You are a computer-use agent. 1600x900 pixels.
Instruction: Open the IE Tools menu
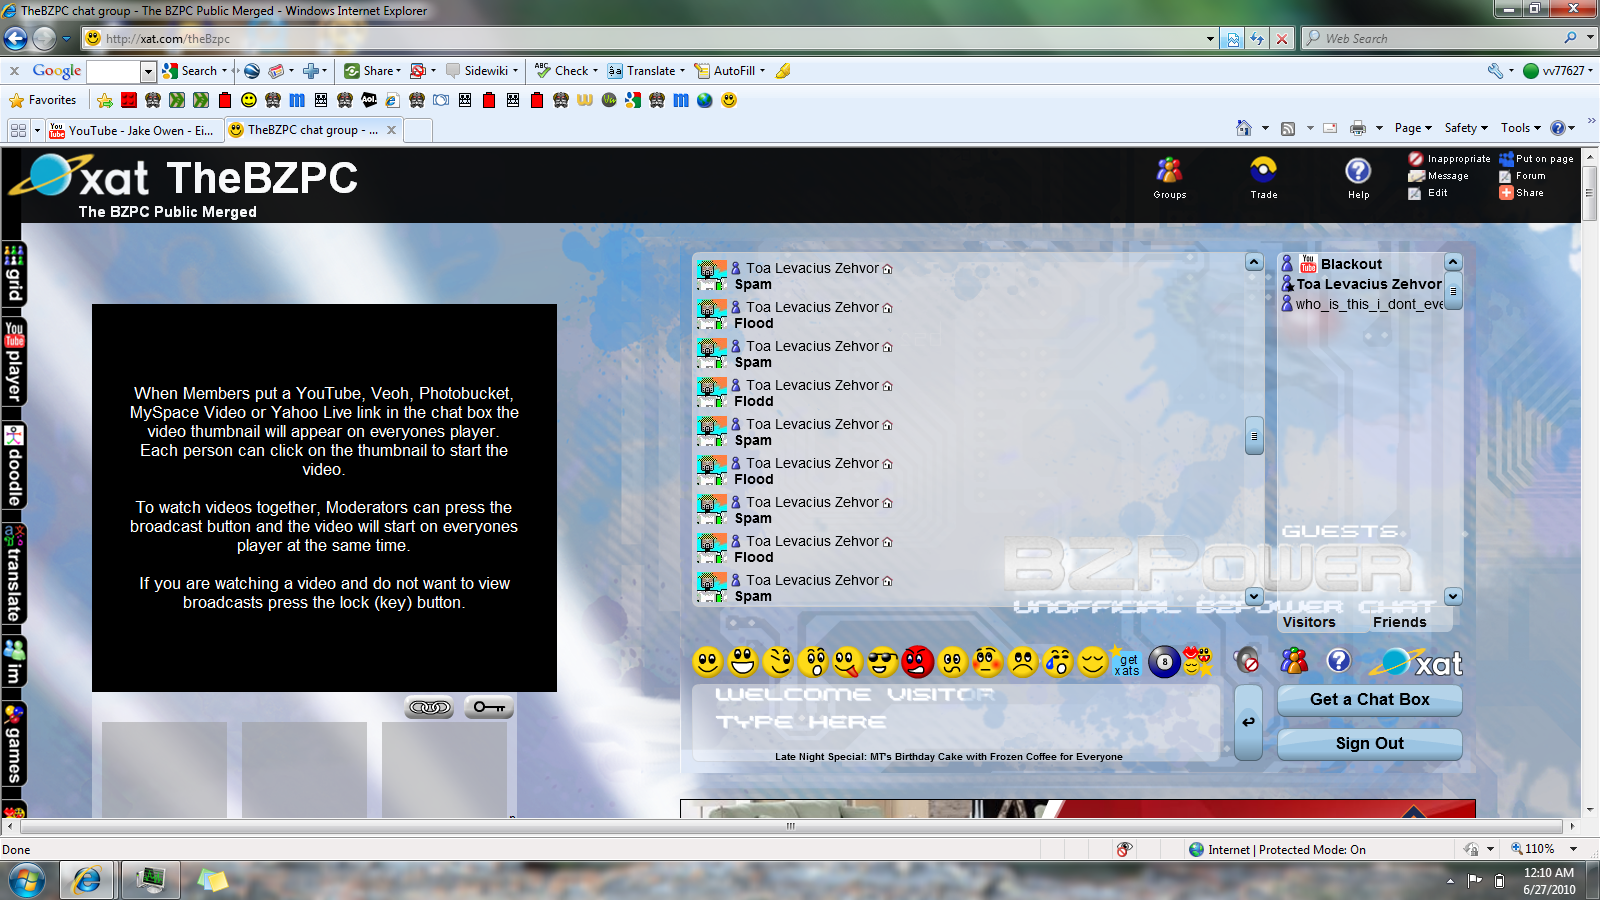click(x=1520, y=128)
